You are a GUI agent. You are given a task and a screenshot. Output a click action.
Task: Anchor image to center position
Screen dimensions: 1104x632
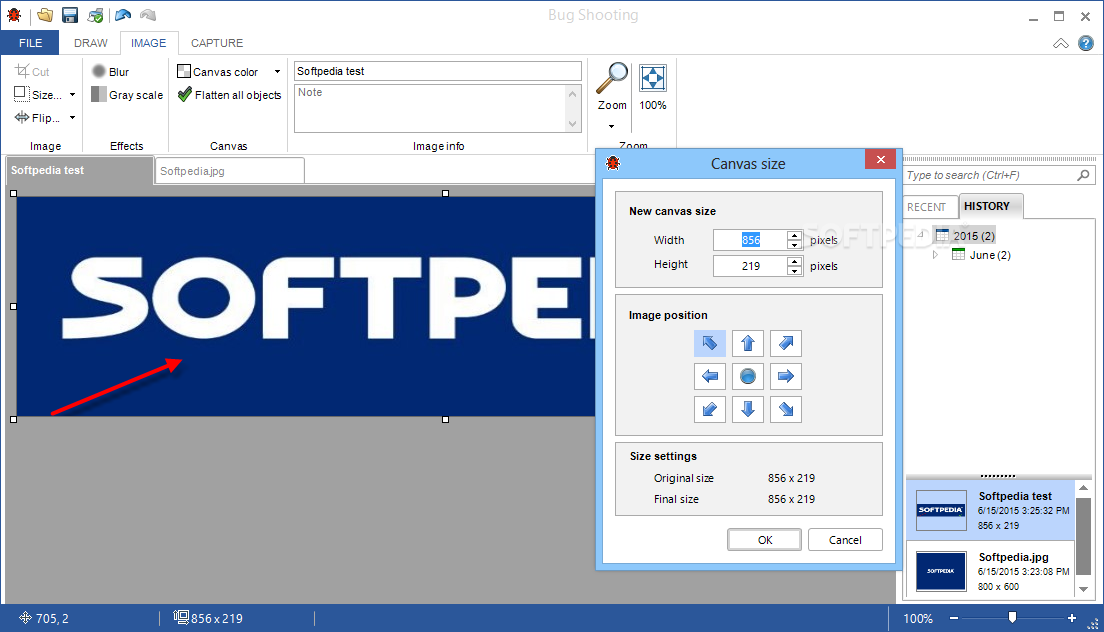click(748, 377)
